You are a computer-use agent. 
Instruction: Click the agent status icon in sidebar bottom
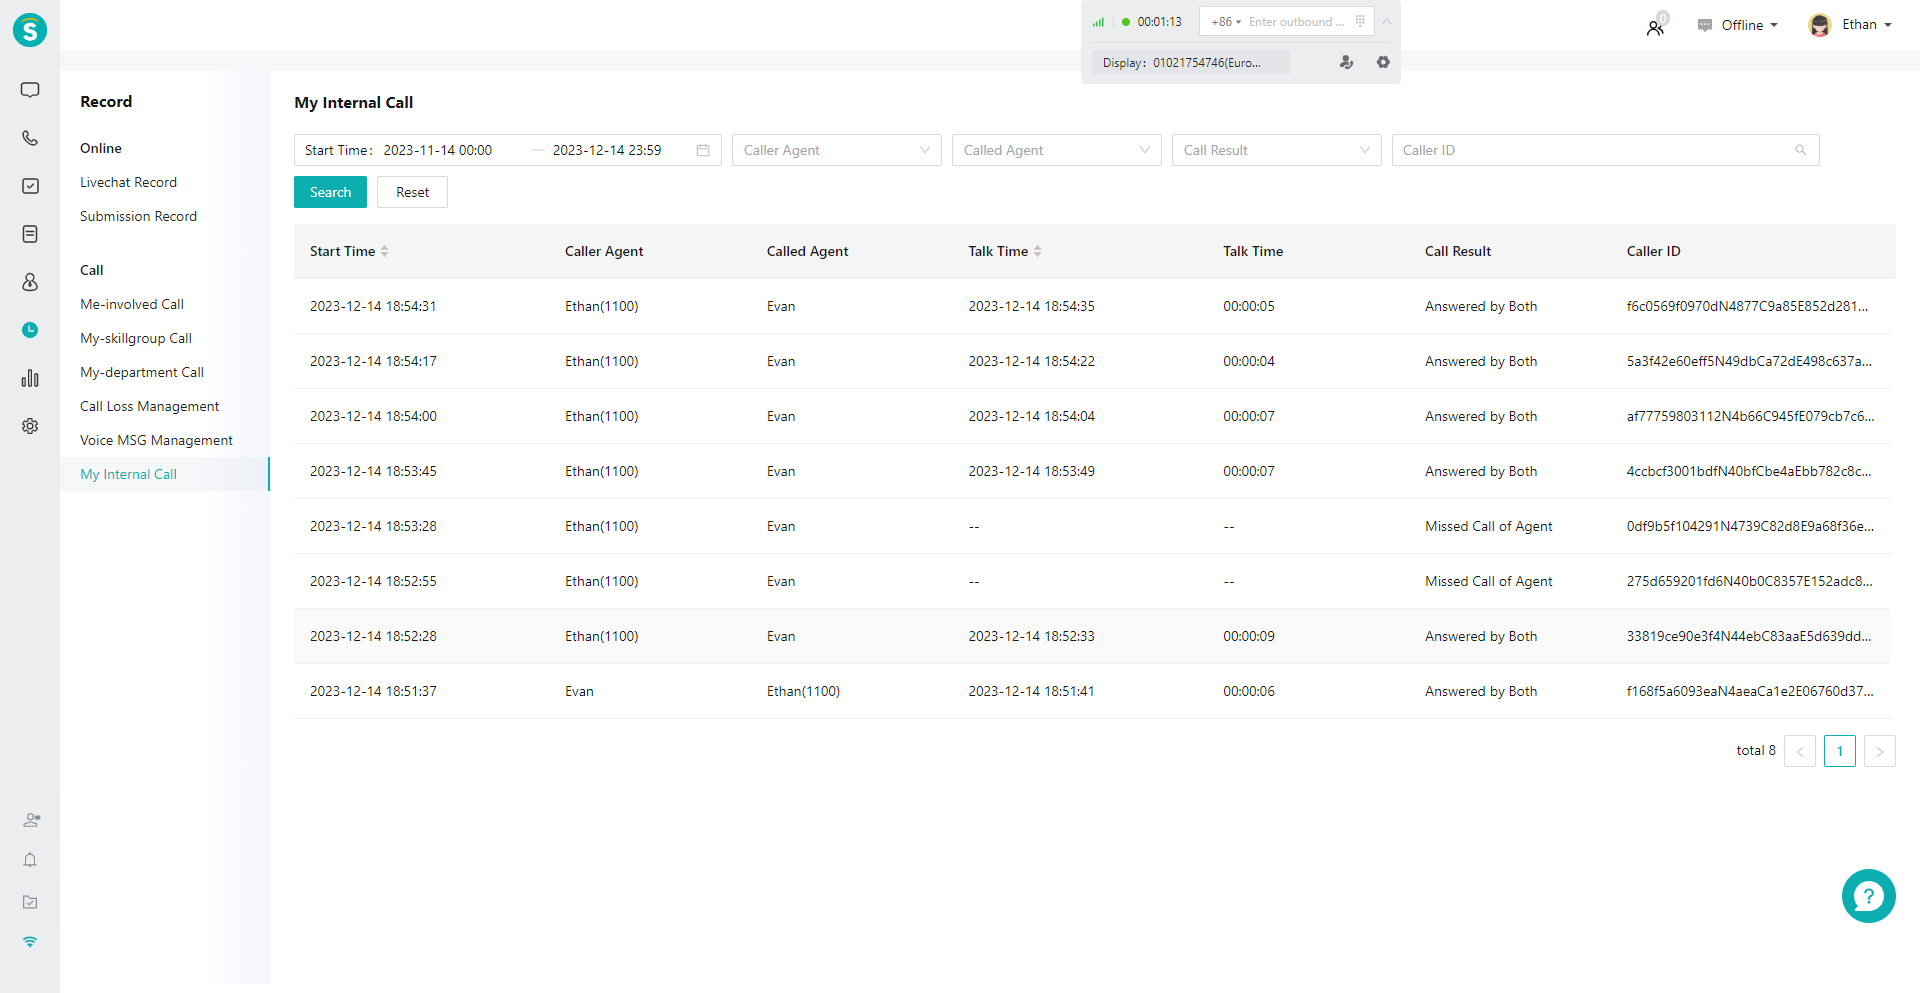[x=31, y=820]
